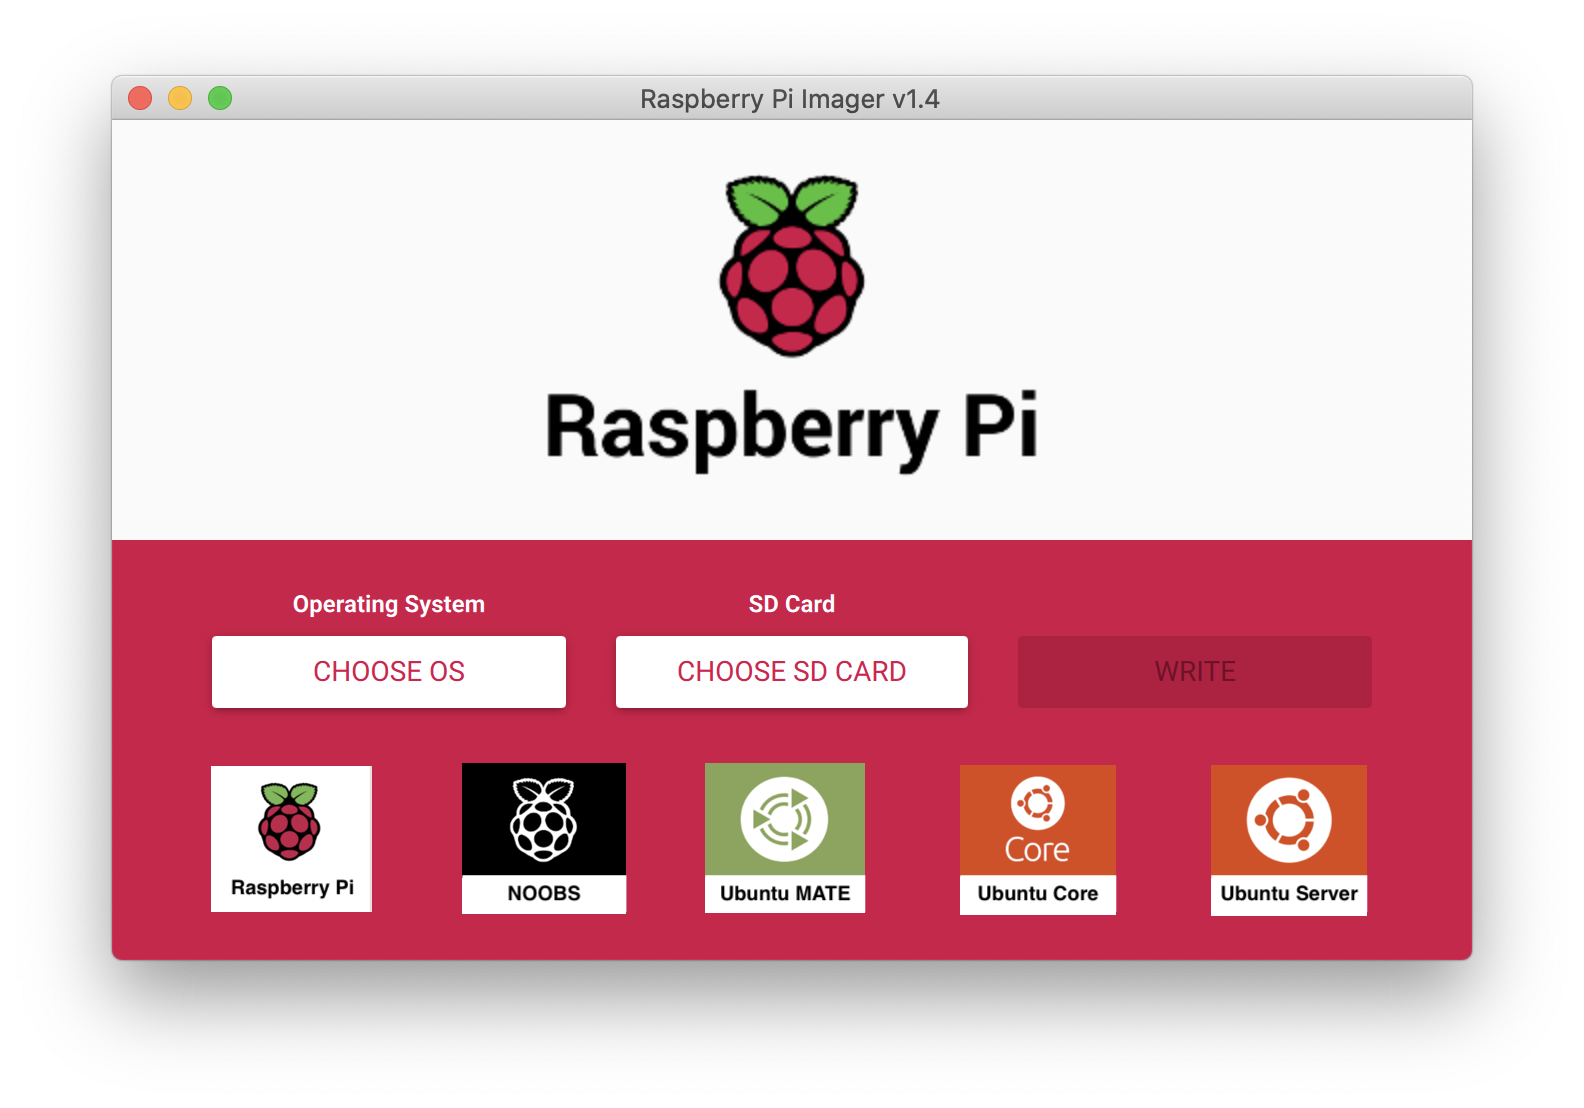The height and width of the screenshot is (1108, 1584).
Task: Close the Imager window with the red button
Action: [x=140, y=98]
